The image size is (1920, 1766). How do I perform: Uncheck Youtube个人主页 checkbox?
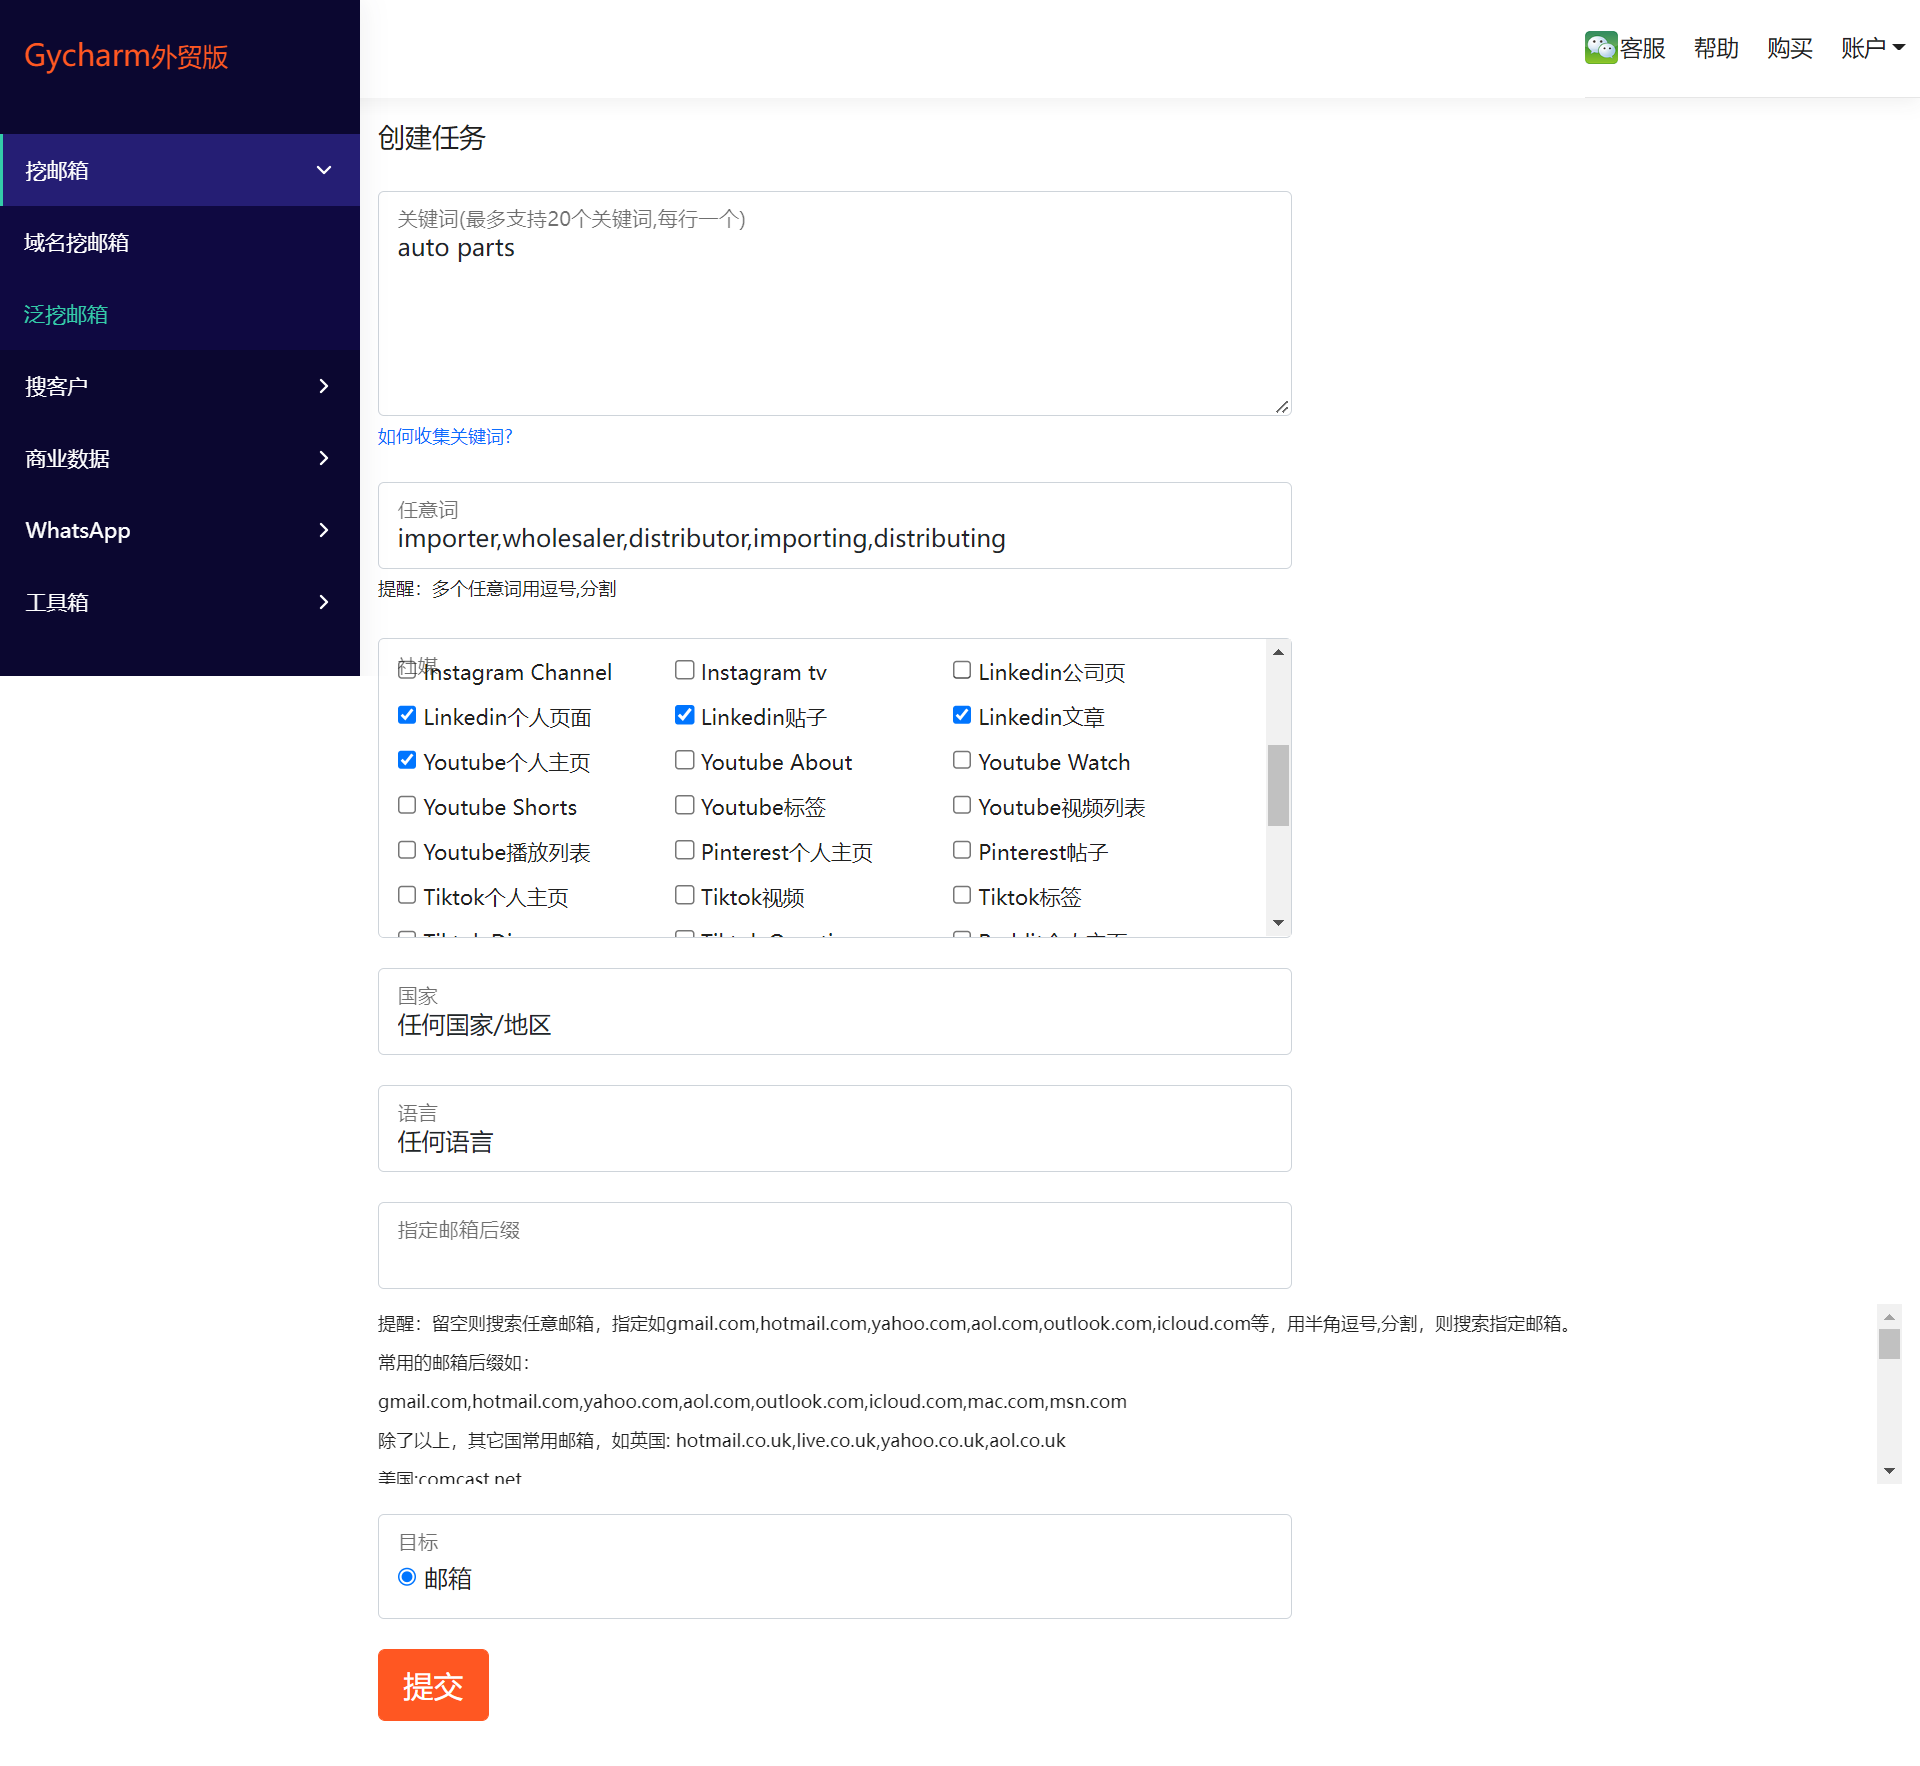pyautogui.click(x=407, y=760)
